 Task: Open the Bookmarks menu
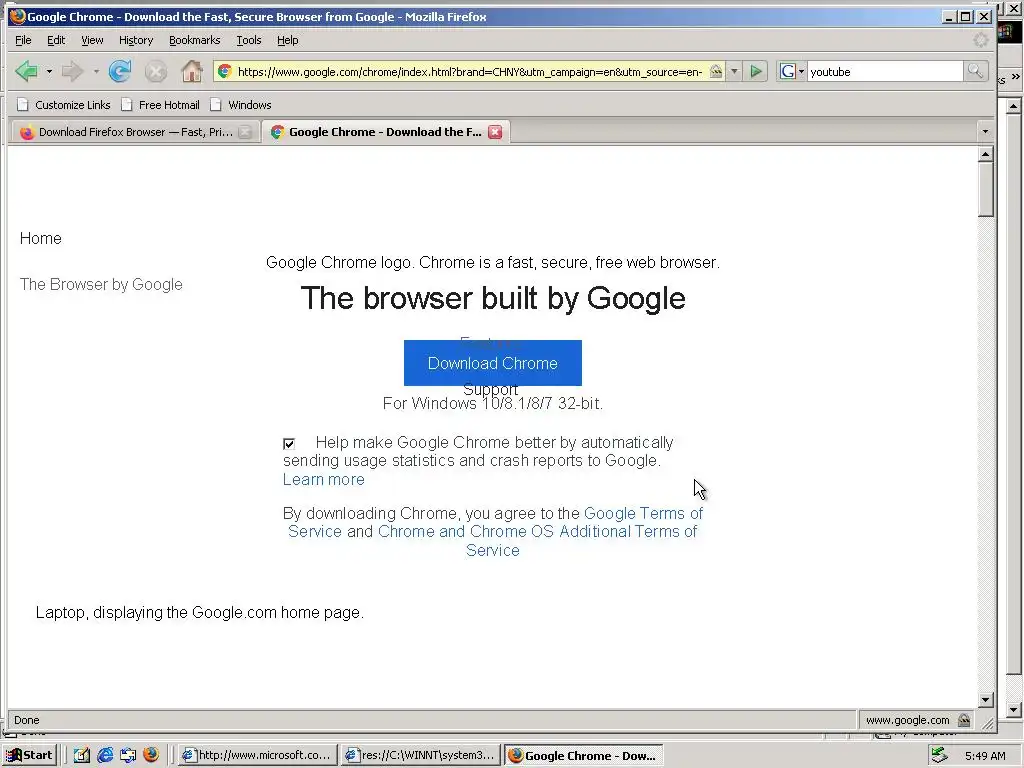tap(195, 40)
